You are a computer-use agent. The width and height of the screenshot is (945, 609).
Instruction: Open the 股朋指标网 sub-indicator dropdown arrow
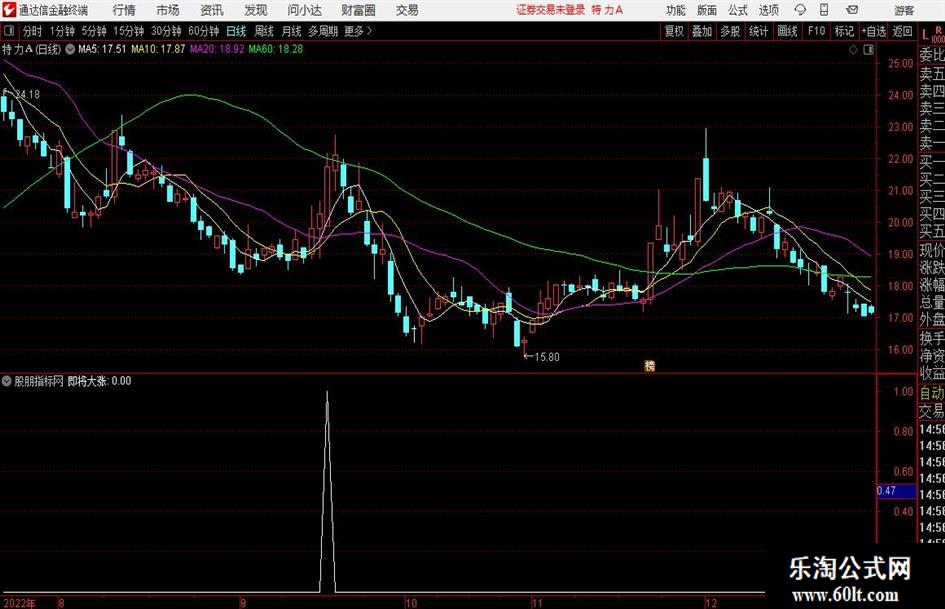7,381
